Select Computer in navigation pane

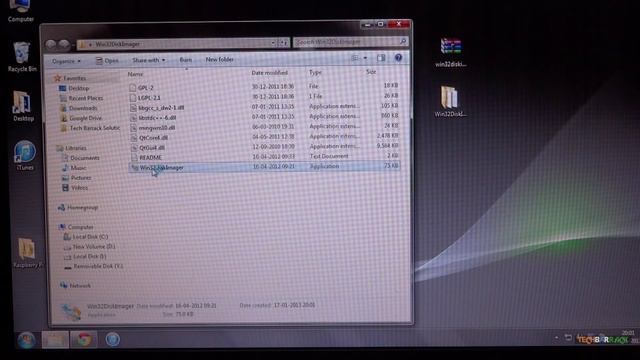point(76,227)
